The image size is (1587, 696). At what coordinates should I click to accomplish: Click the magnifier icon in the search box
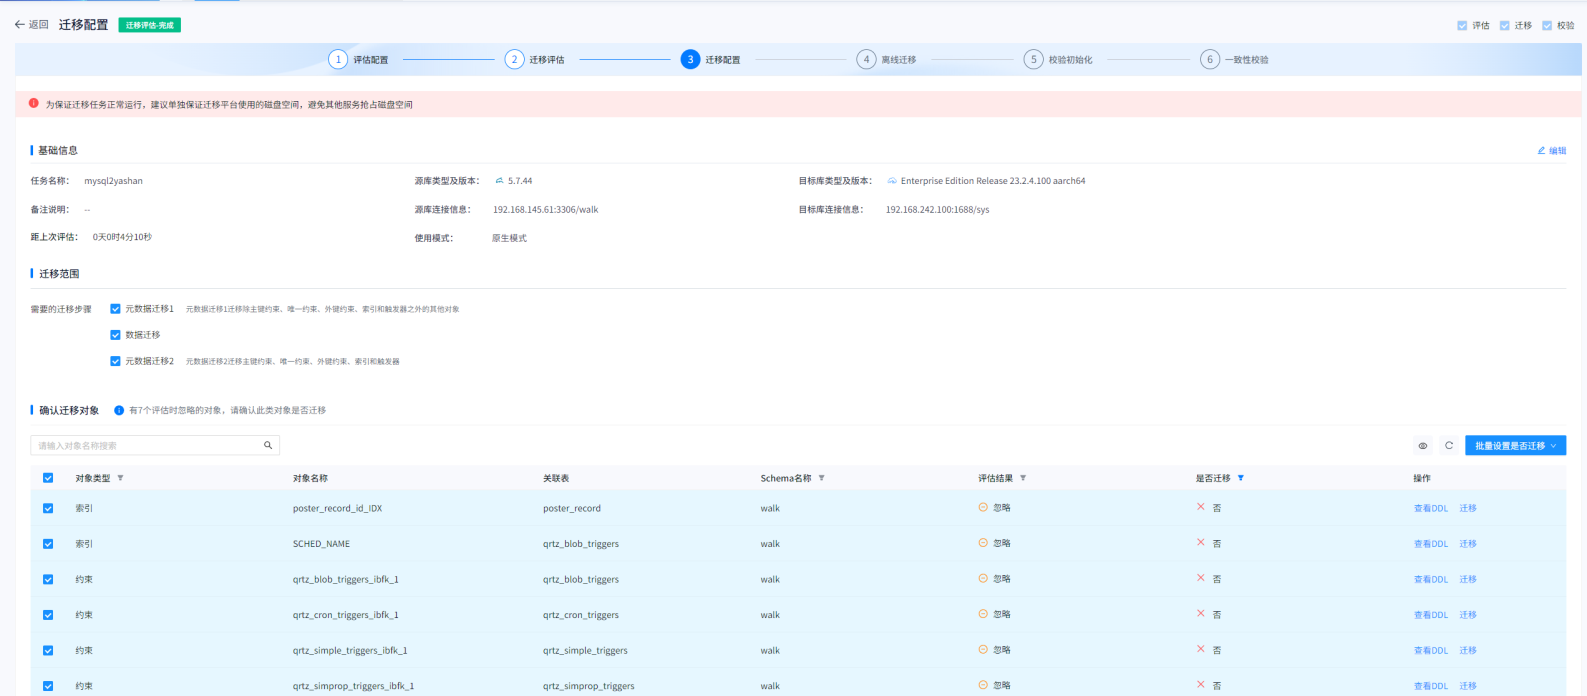click(268, 445)
